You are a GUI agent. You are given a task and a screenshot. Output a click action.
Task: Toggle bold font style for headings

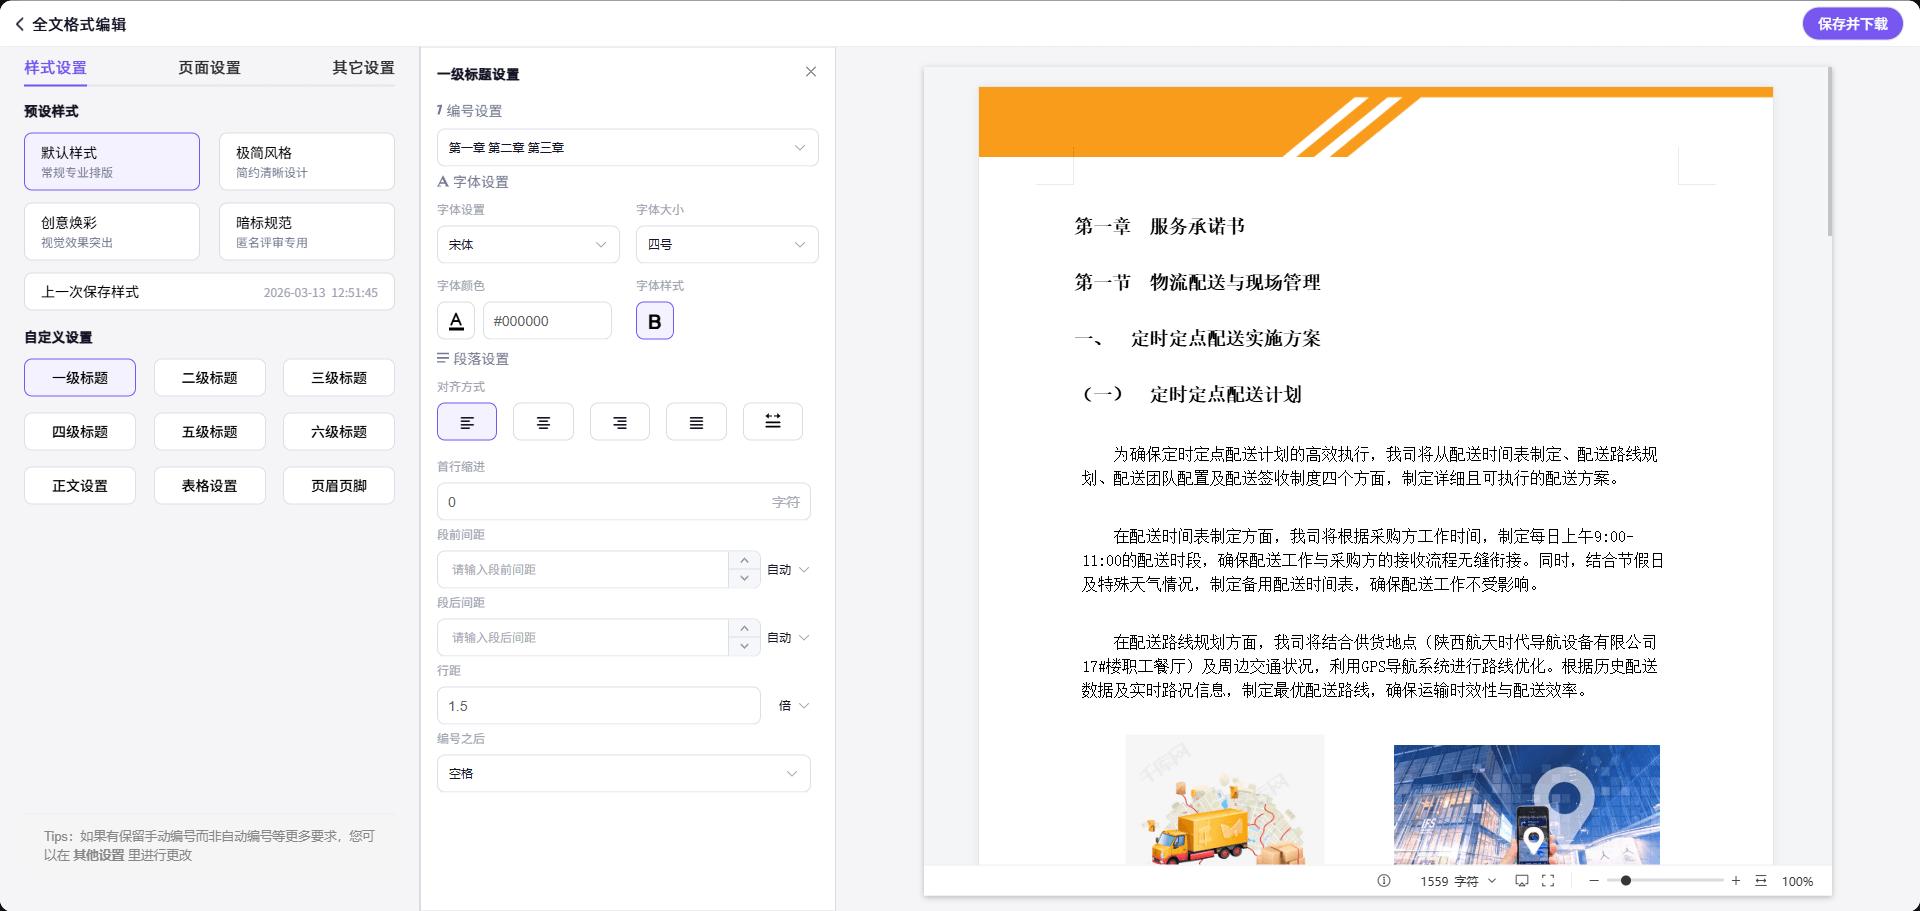pos(655,320)
